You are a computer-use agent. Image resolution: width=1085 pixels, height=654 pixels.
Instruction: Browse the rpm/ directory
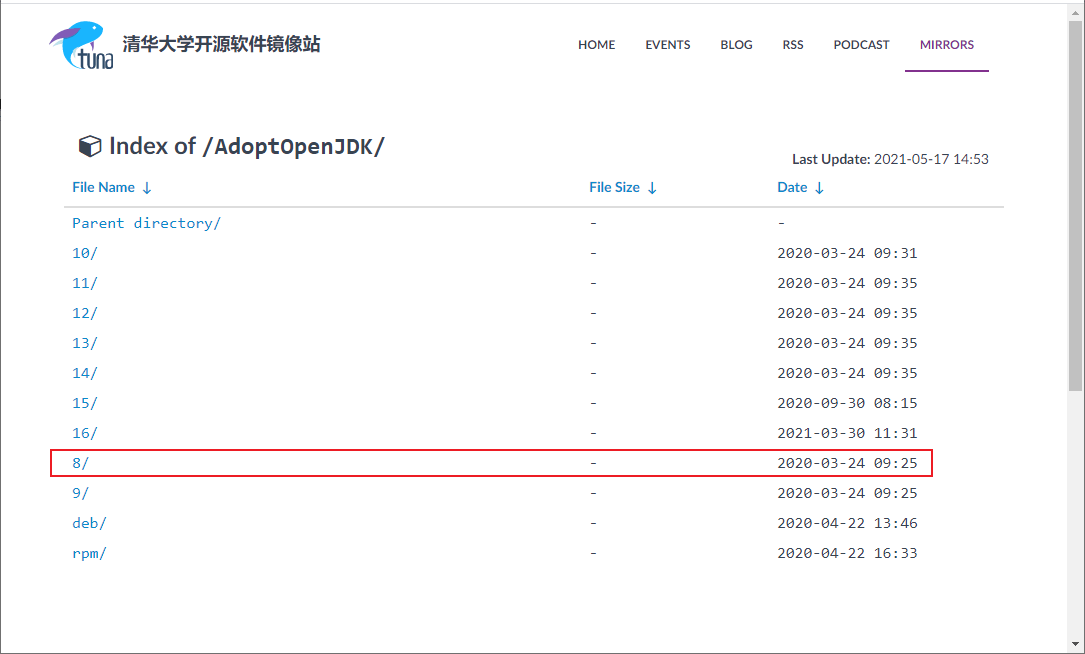(89, 553)
